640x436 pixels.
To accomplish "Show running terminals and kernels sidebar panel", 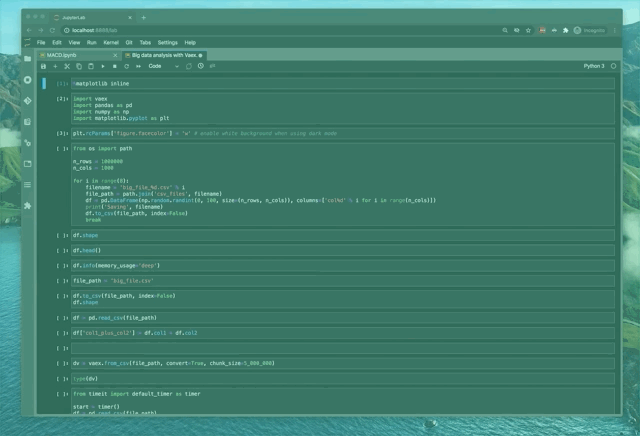I will tap(27, 80).
